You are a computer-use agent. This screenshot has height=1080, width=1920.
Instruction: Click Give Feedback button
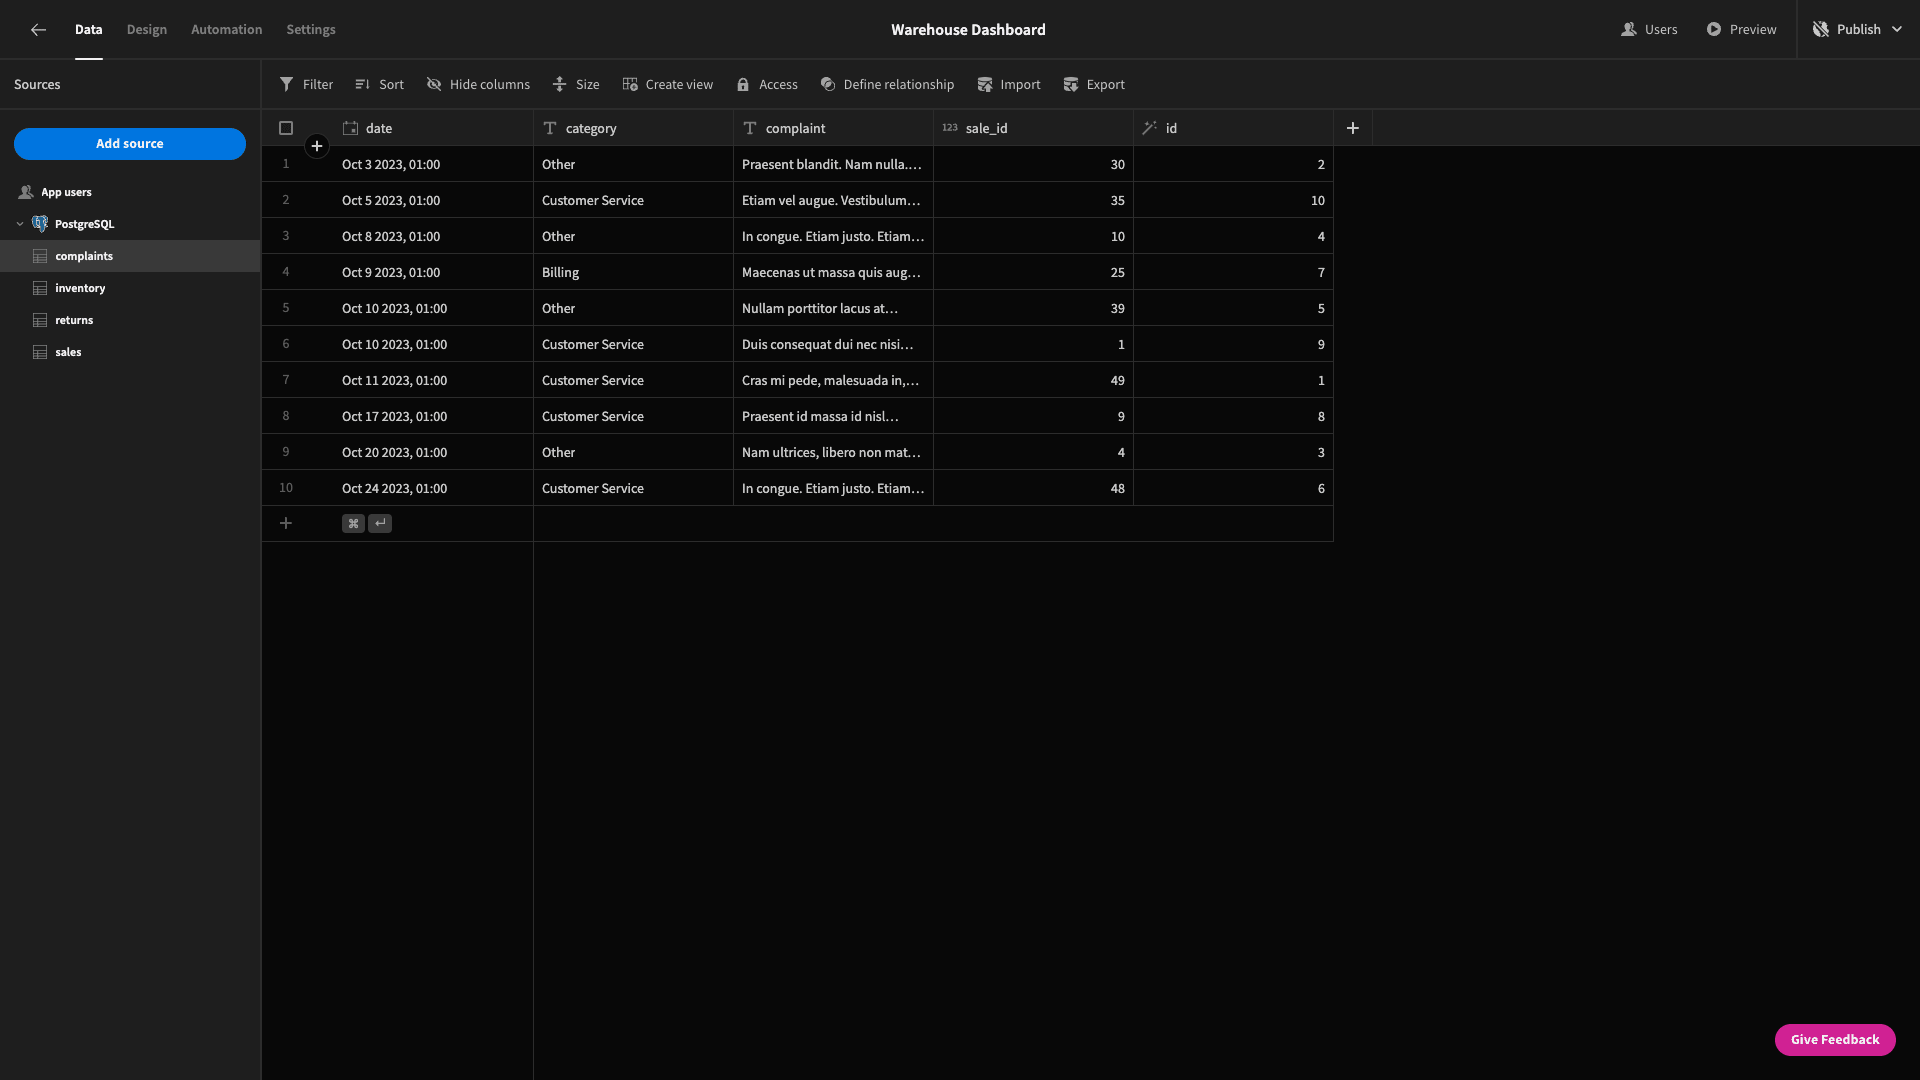[x=1835, y=1040]
